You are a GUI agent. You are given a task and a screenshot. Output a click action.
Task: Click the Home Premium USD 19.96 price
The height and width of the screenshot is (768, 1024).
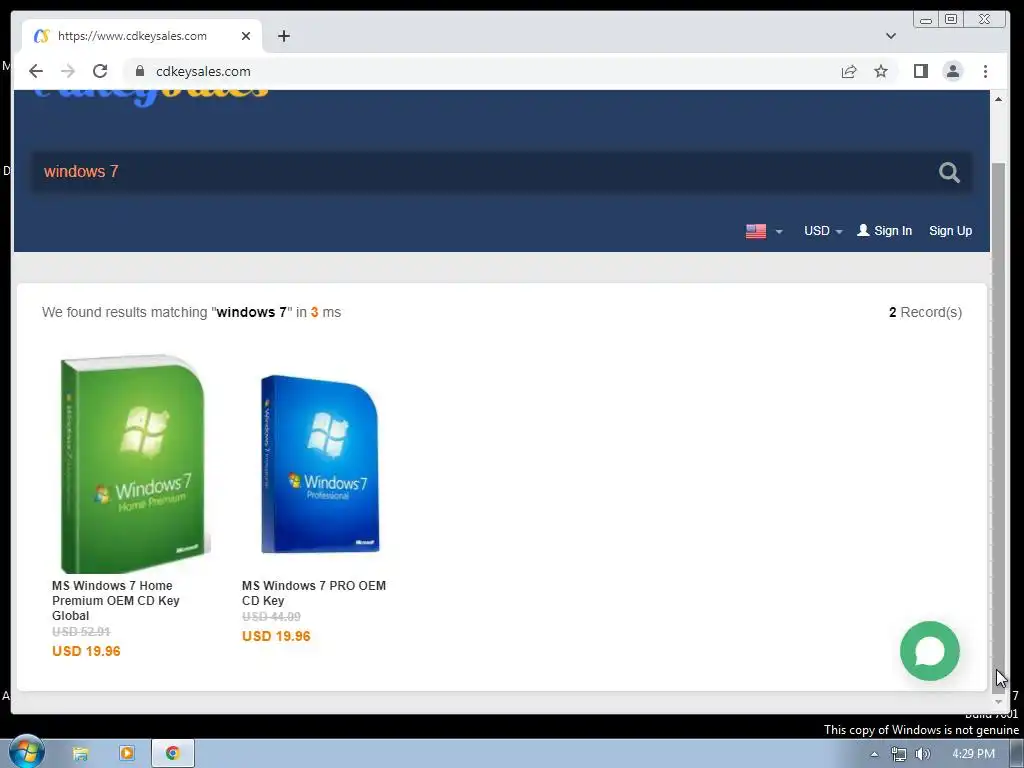[x=86, y=651]
